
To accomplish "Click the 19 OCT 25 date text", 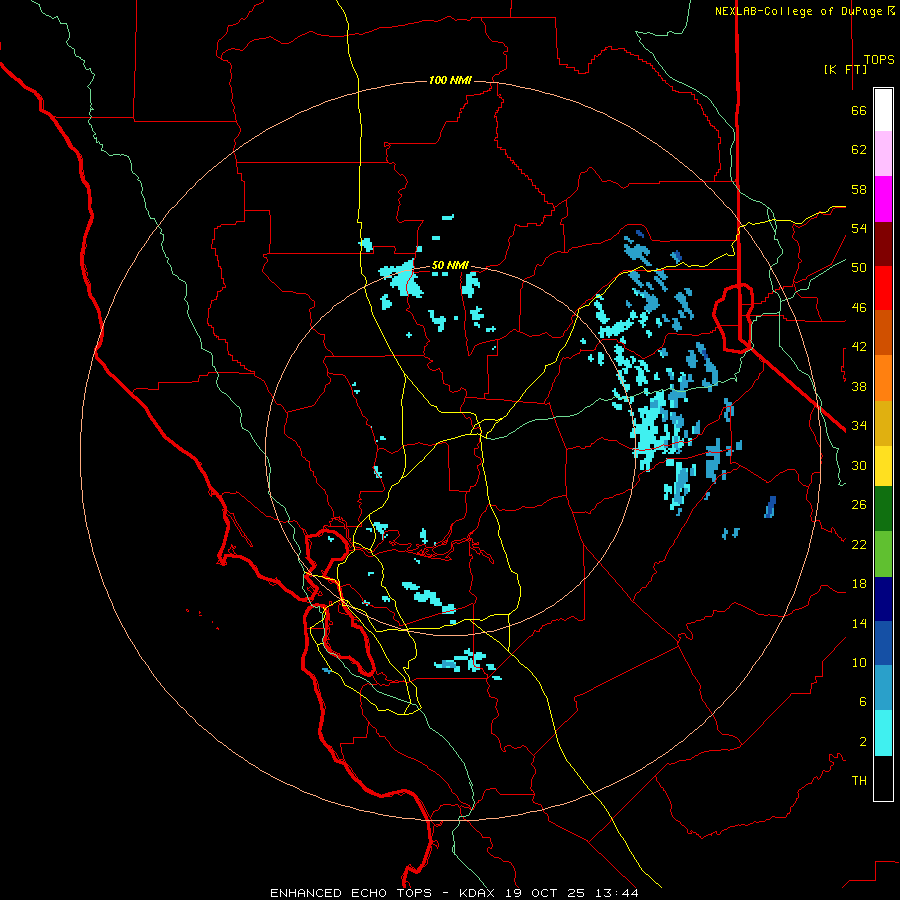I will (x=545, y=893).
